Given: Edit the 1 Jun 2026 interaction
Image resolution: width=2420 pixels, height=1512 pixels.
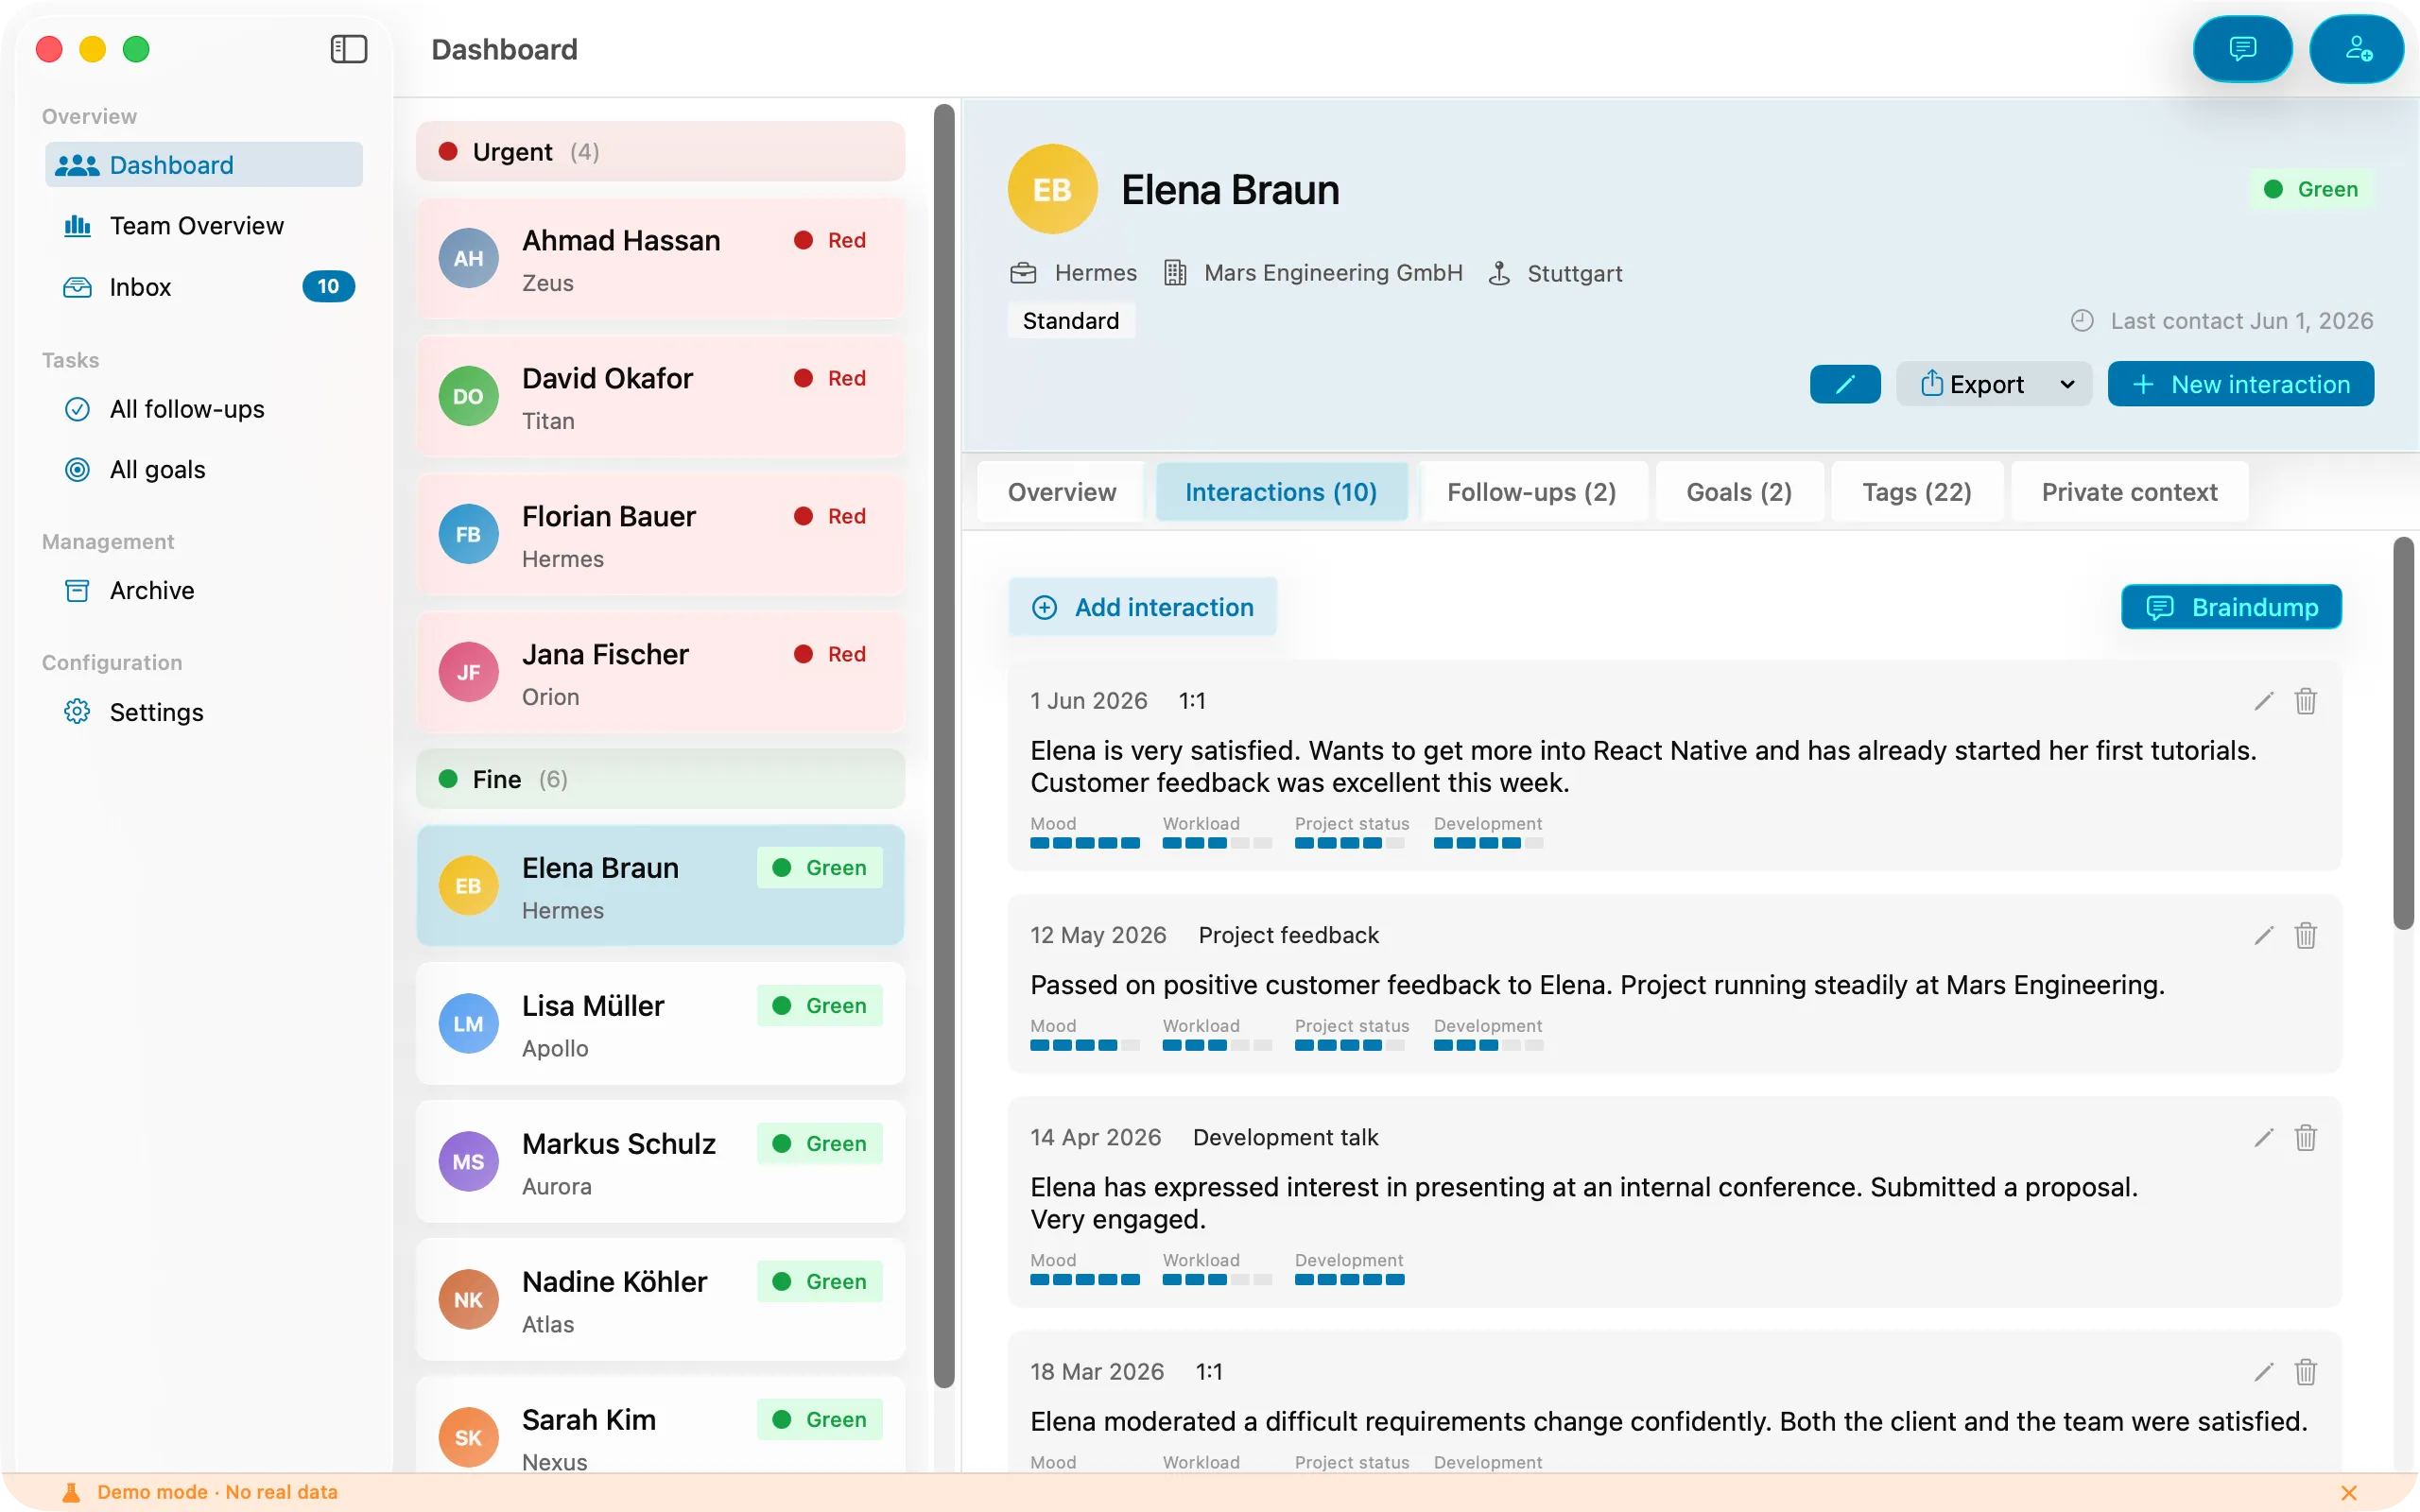Looking at the screenshot, I should tap(2264, 701).
